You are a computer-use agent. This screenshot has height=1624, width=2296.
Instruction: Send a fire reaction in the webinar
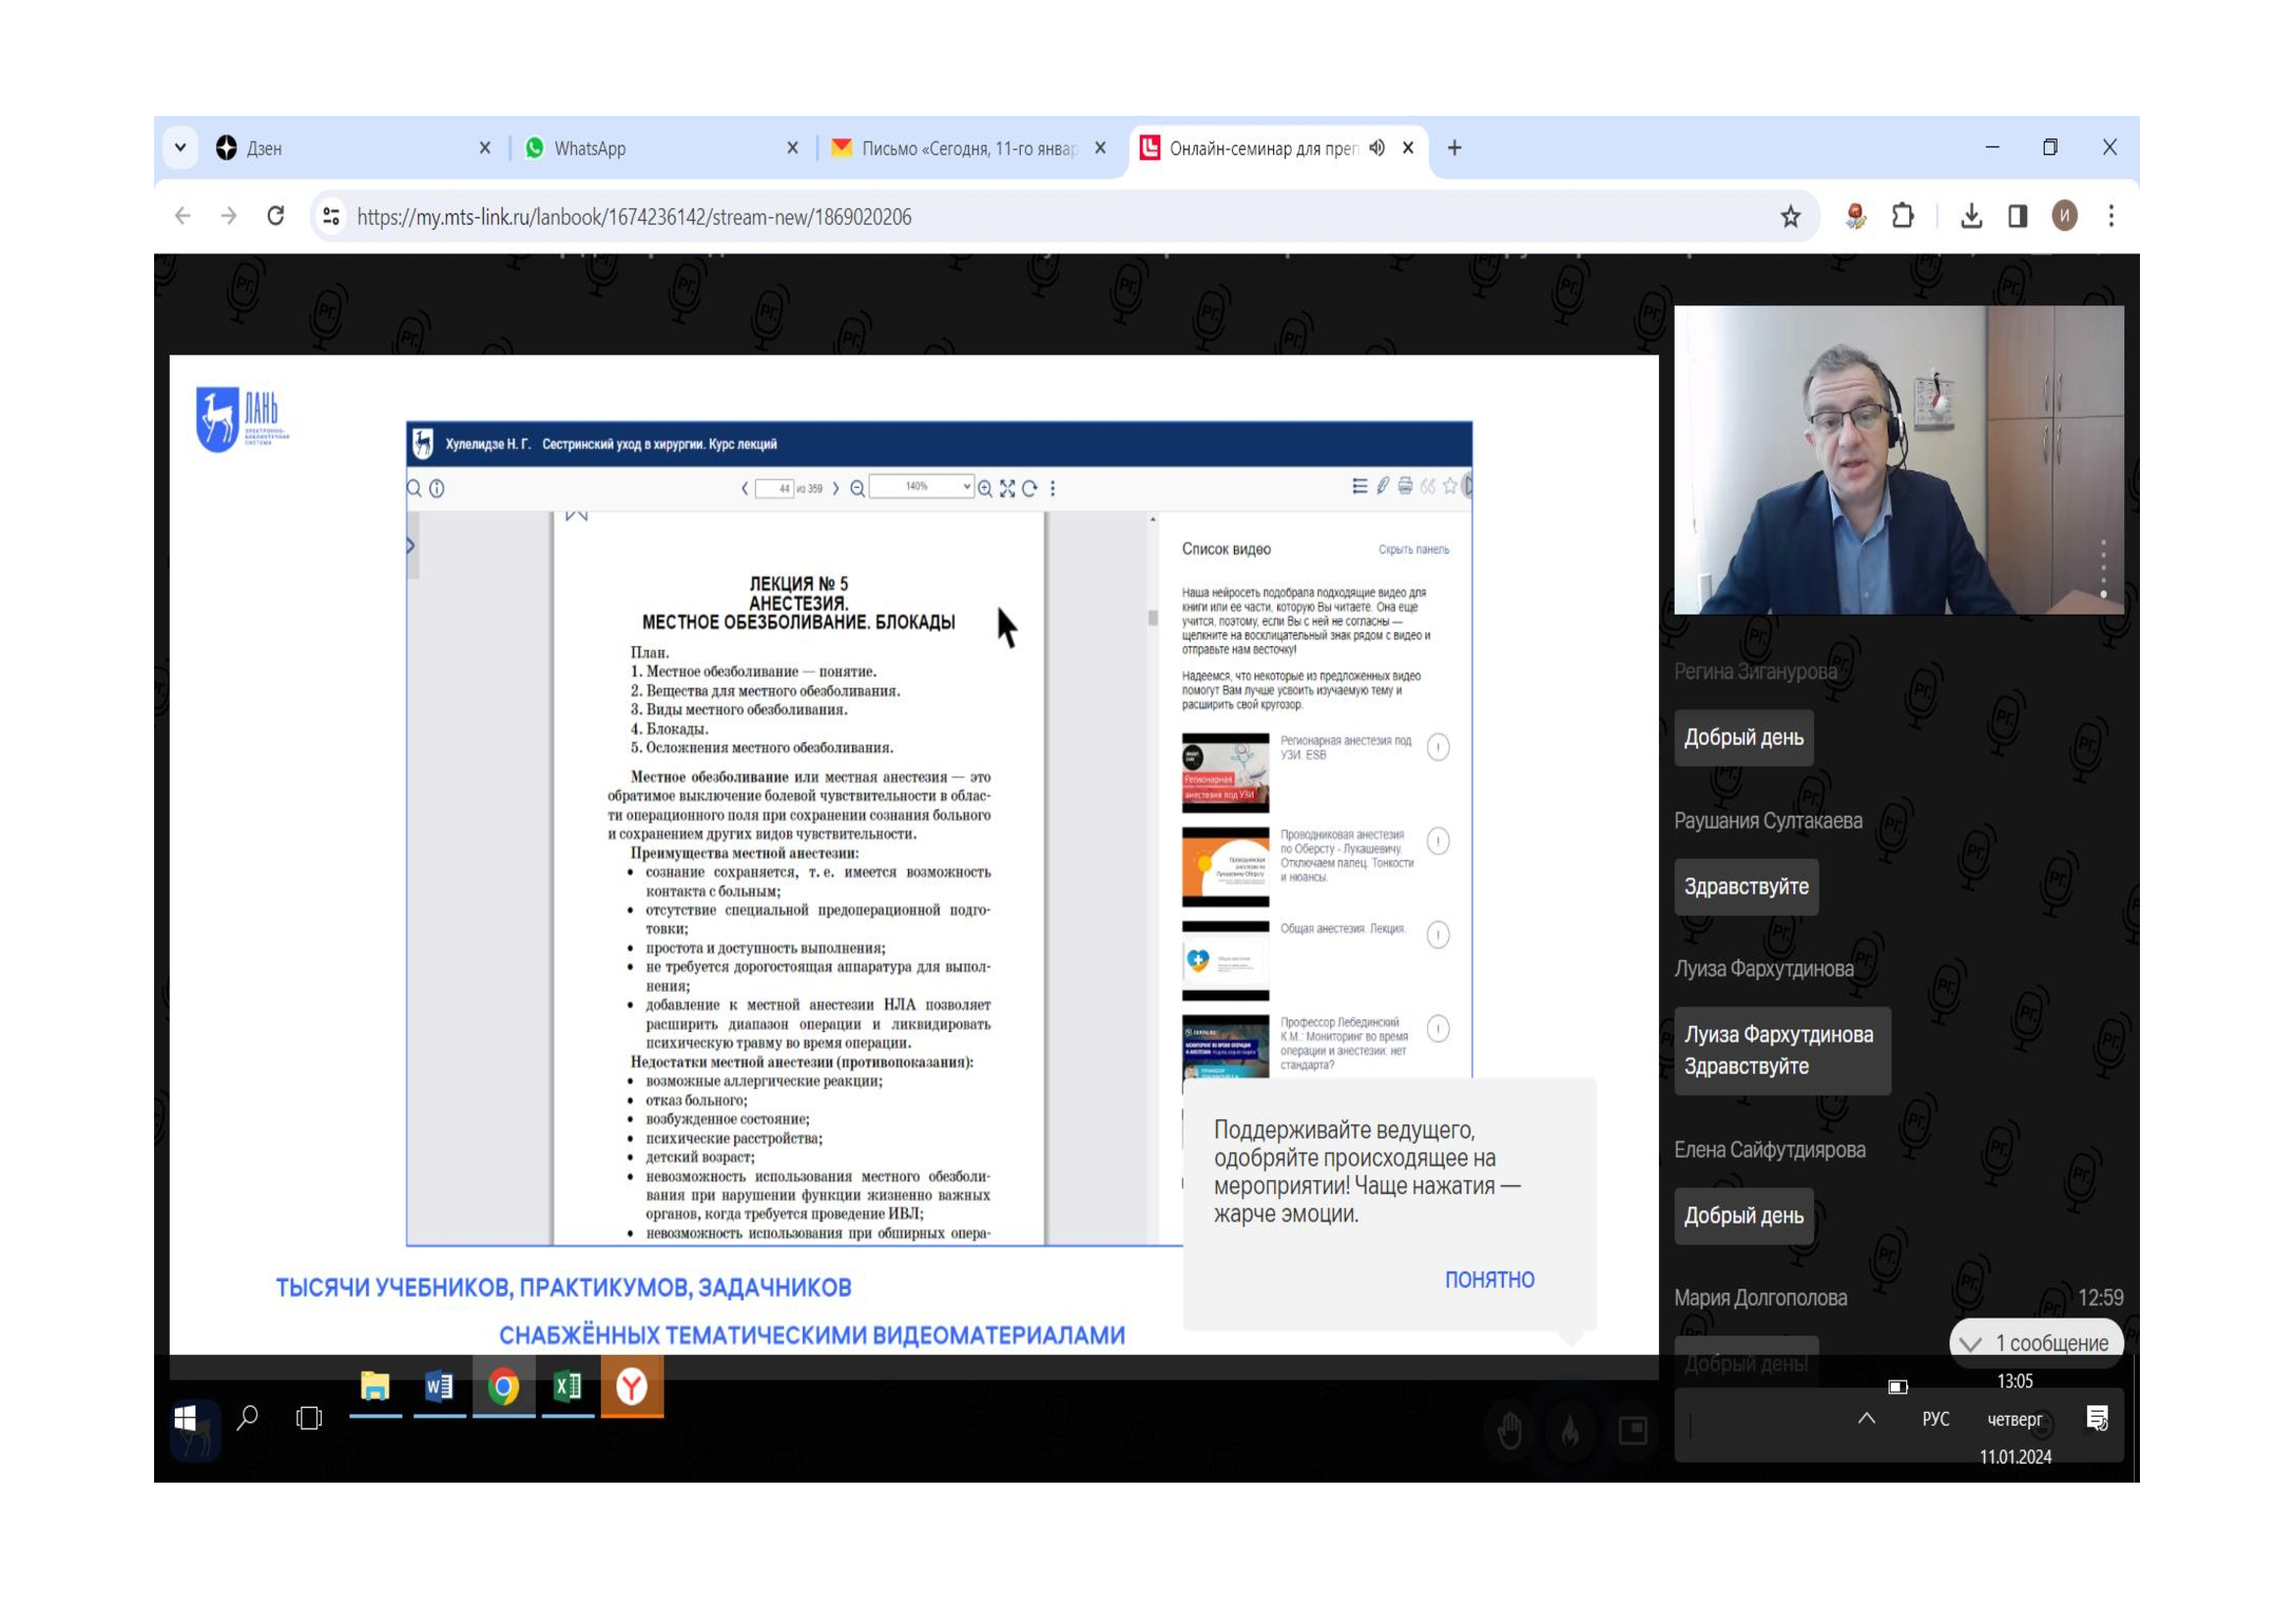[1571, 1432]
